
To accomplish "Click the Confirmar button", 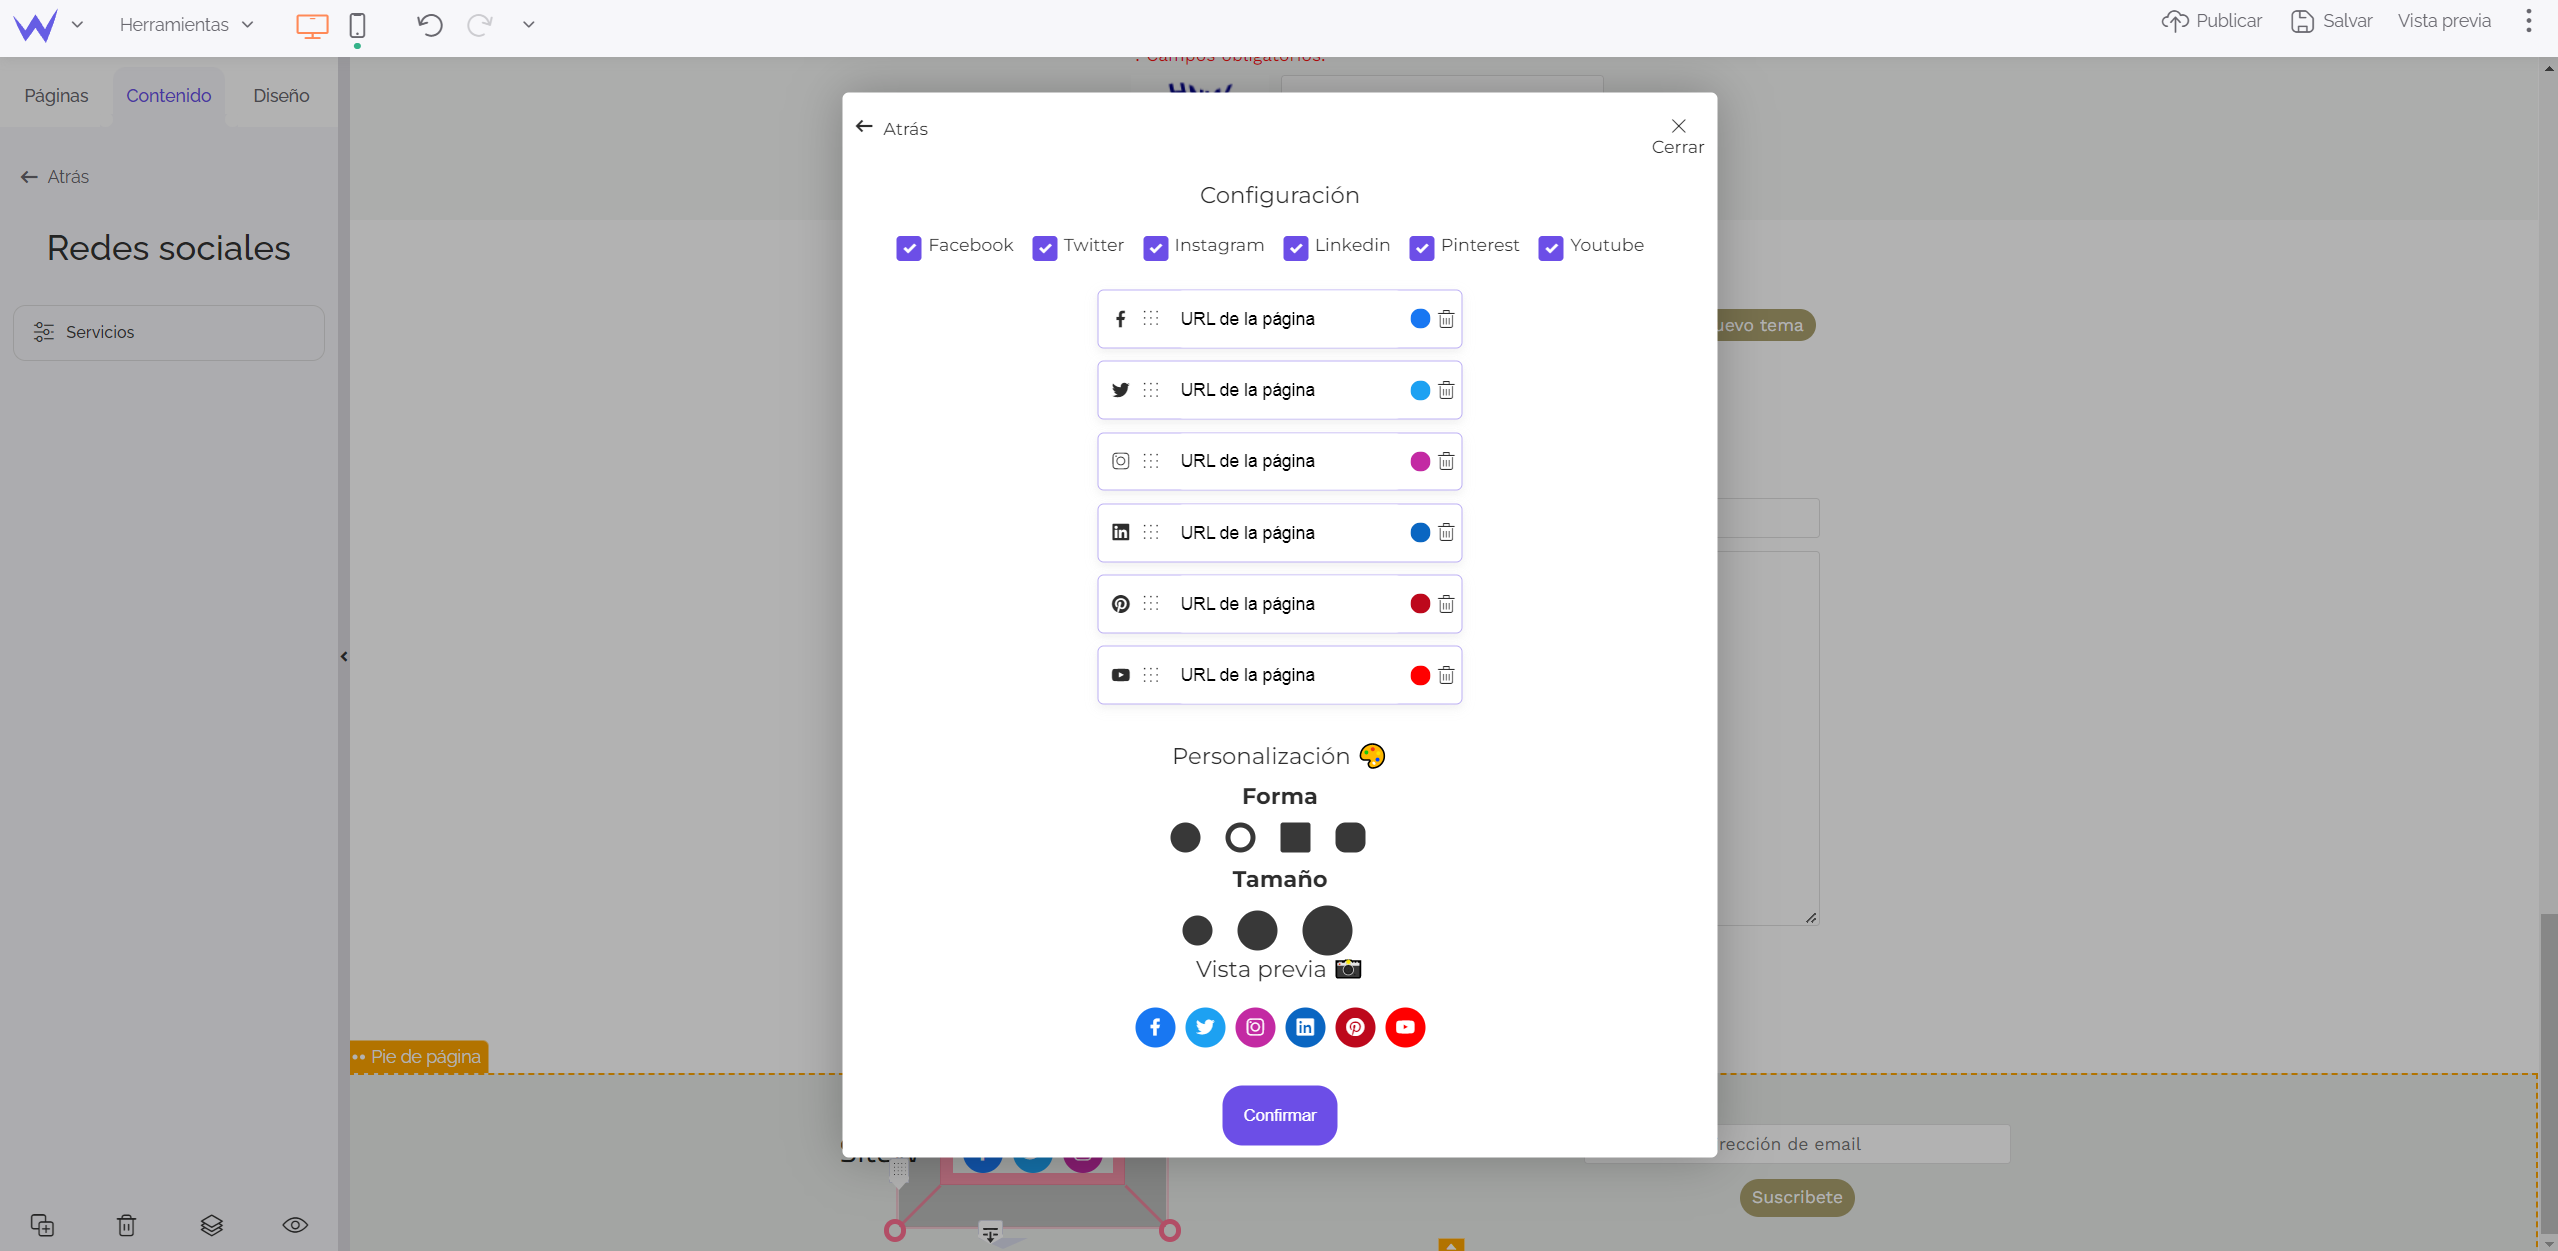I will click(1279, 1116).
